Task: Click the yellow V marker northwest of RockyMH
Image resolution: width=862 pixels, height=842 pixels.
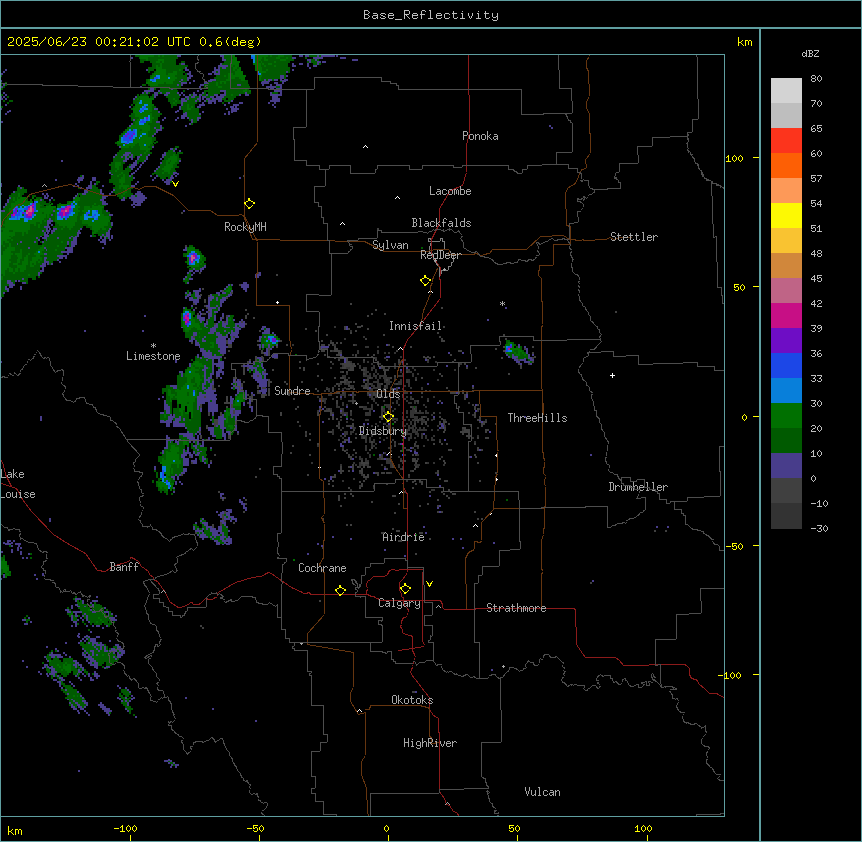Action: tap(175, 184)
